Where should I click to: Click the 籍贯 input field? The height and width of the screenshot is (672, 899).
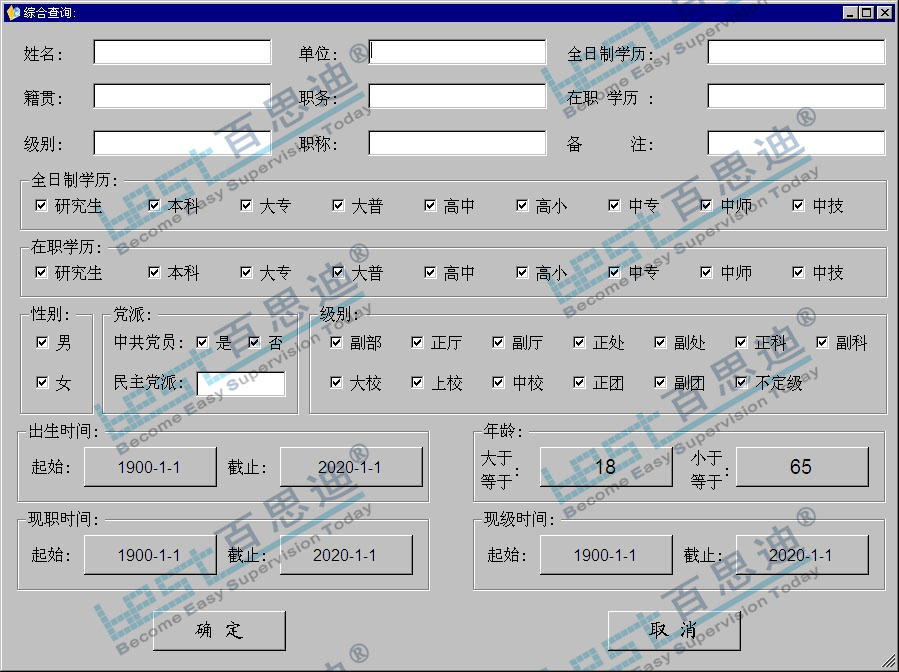[x=182, y=96]
